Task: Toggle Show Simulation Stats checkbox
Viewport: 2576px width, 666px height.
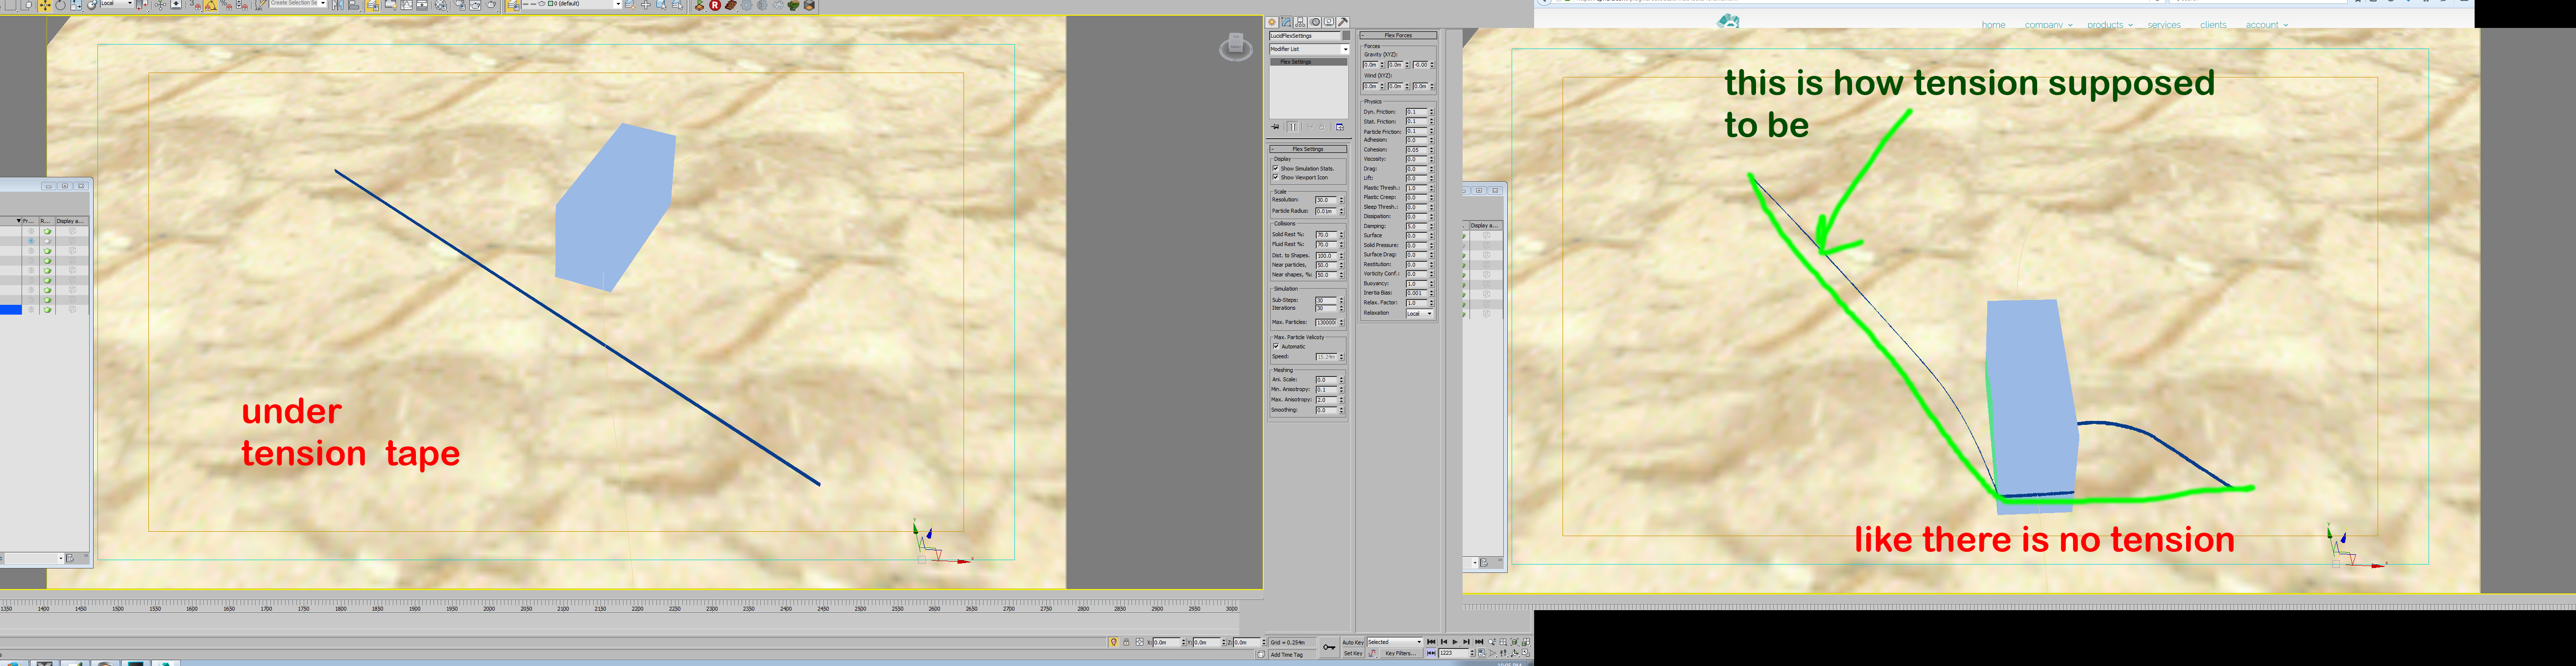Action: point(1276,168)
